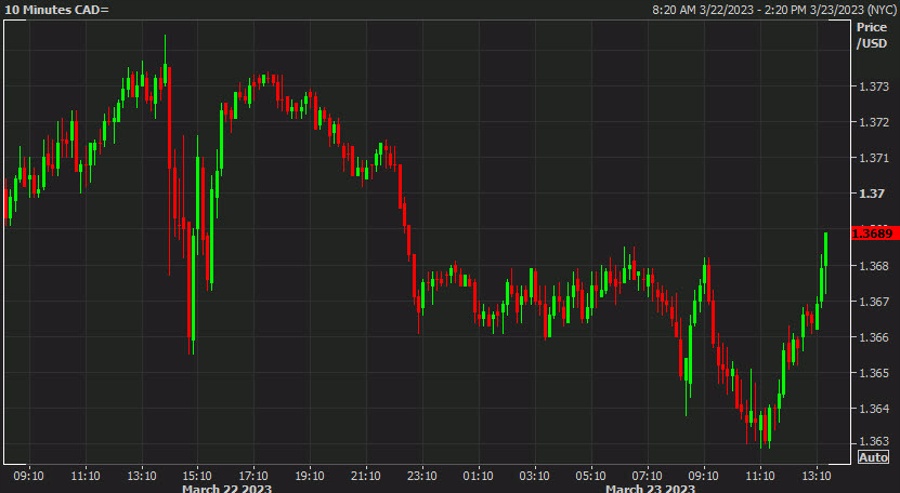Click the date range text in the header
The height and width of the screenshot is (493, 900).
point(774,10)
